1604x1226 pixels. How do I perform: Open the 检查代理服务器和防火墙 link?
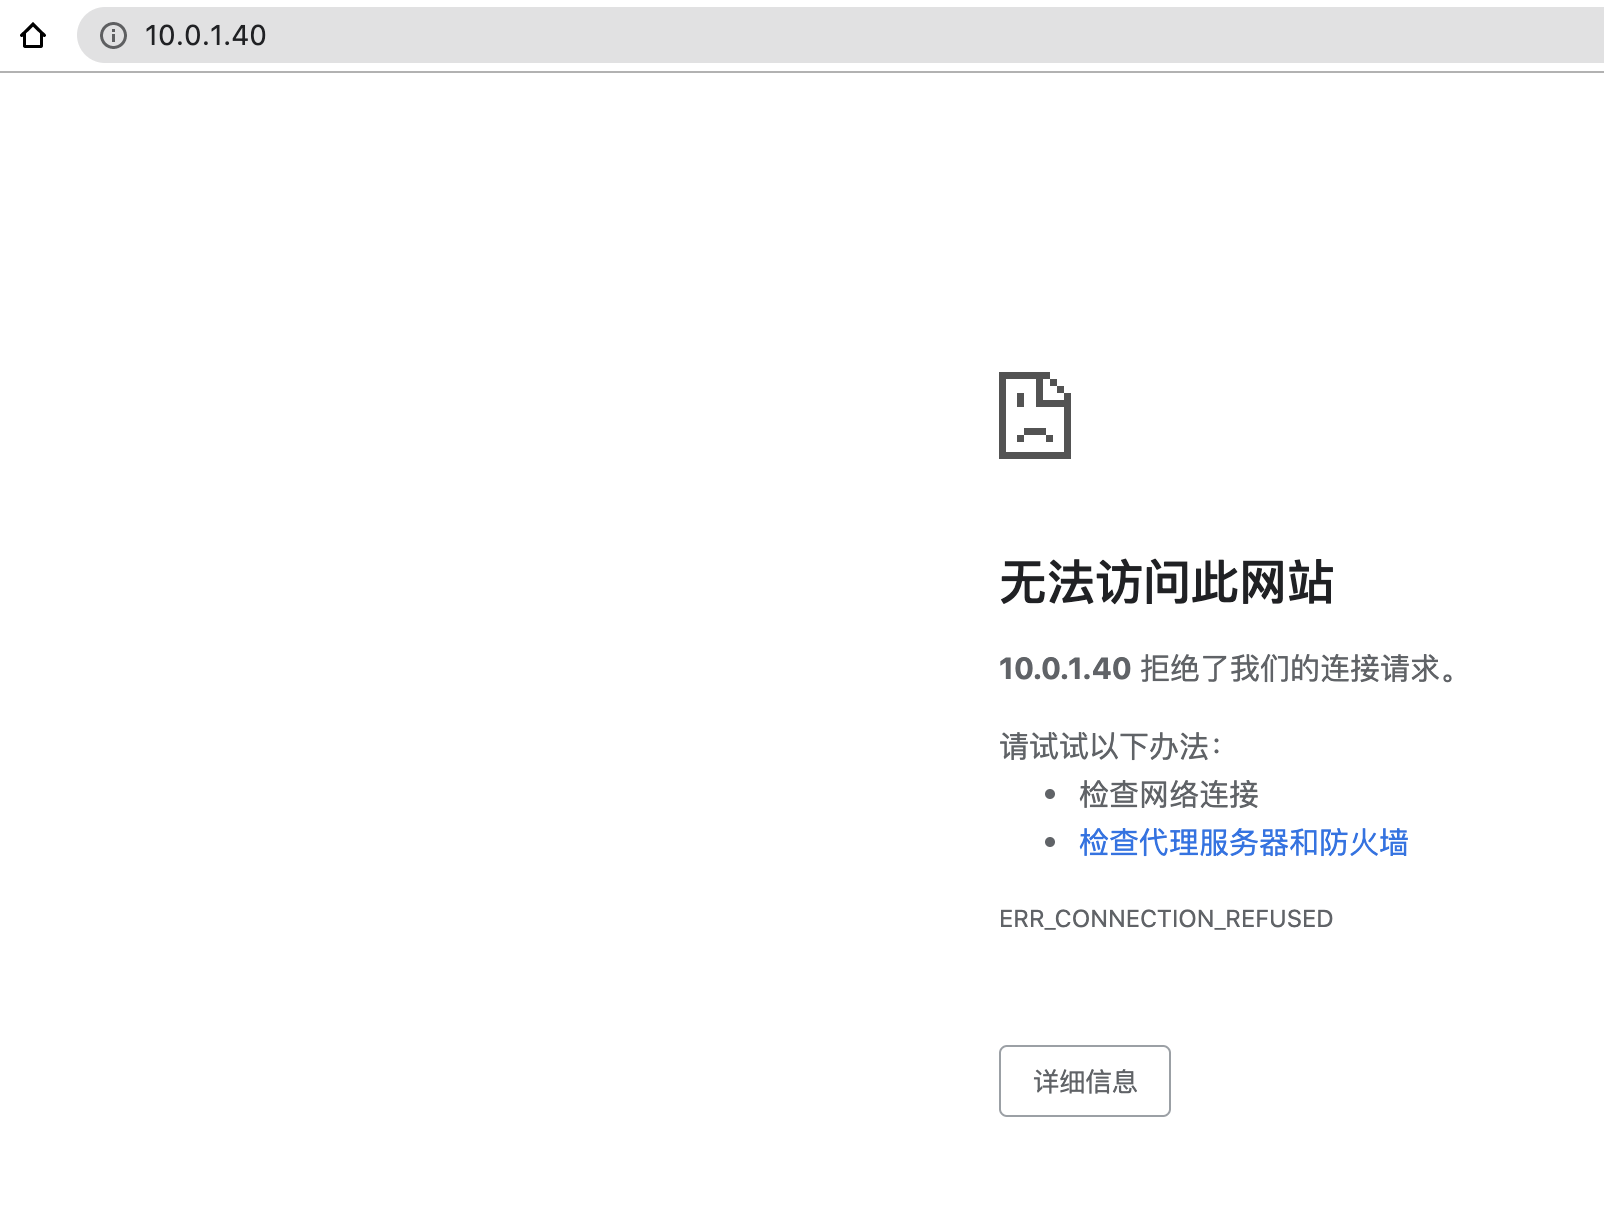pos(1243,842)
